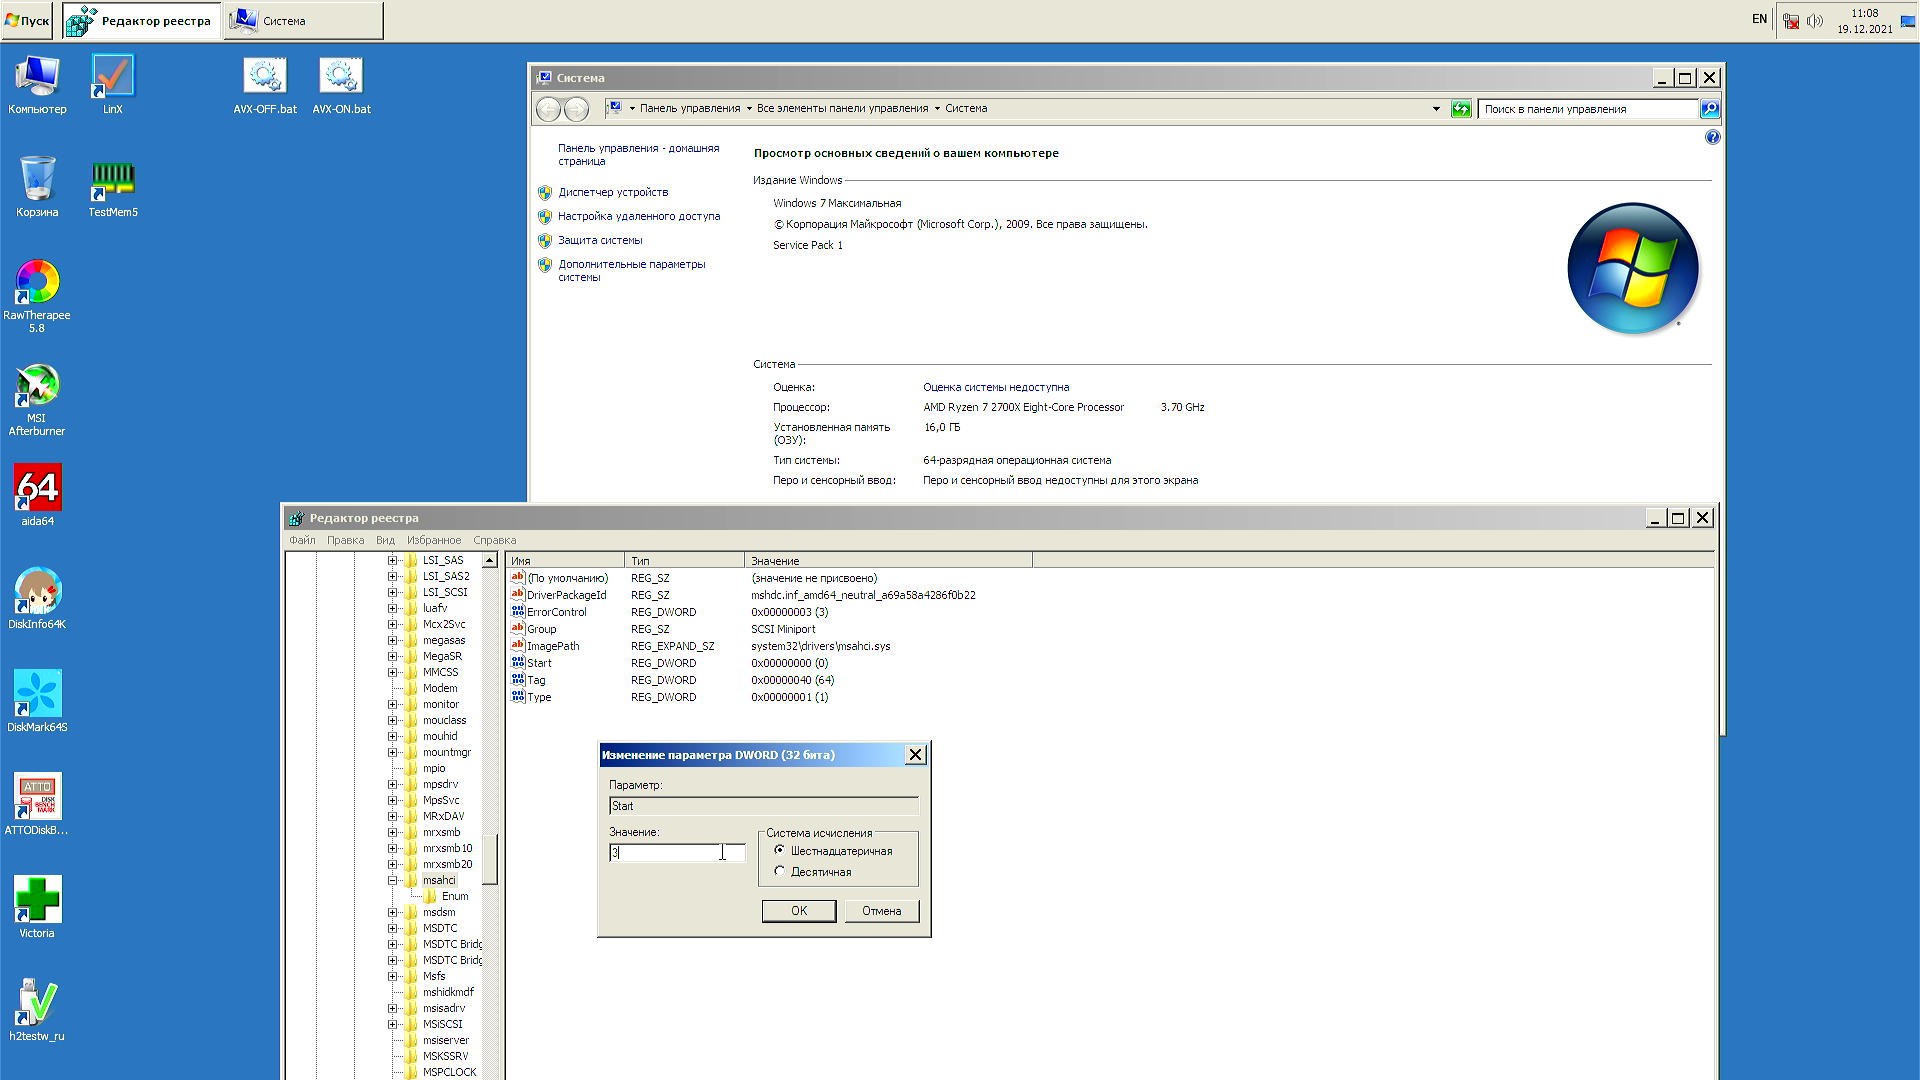Screen dimensions: 1920x1080
Task: Click the registry tree vertical scrollbar thumb
Action: [490, 860]
